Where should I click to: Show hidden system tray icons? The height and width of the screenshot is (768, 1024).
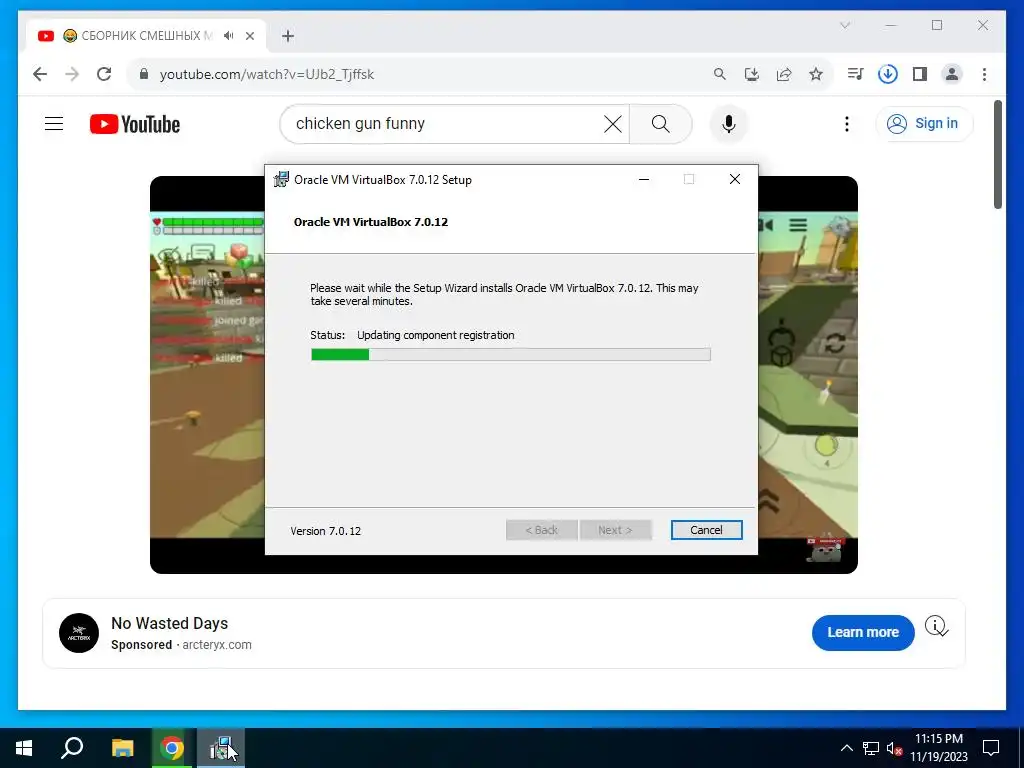click(846, 748)
